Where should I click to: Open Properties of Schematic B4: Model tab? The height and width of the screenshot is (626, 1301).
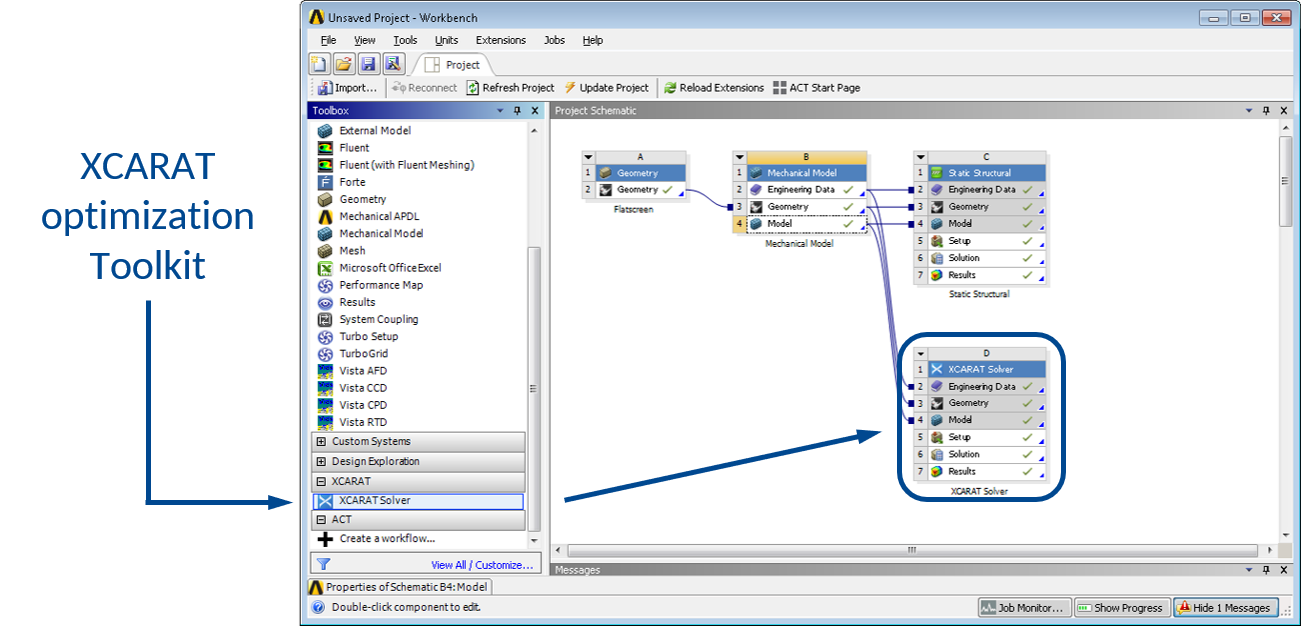(399, 587)
